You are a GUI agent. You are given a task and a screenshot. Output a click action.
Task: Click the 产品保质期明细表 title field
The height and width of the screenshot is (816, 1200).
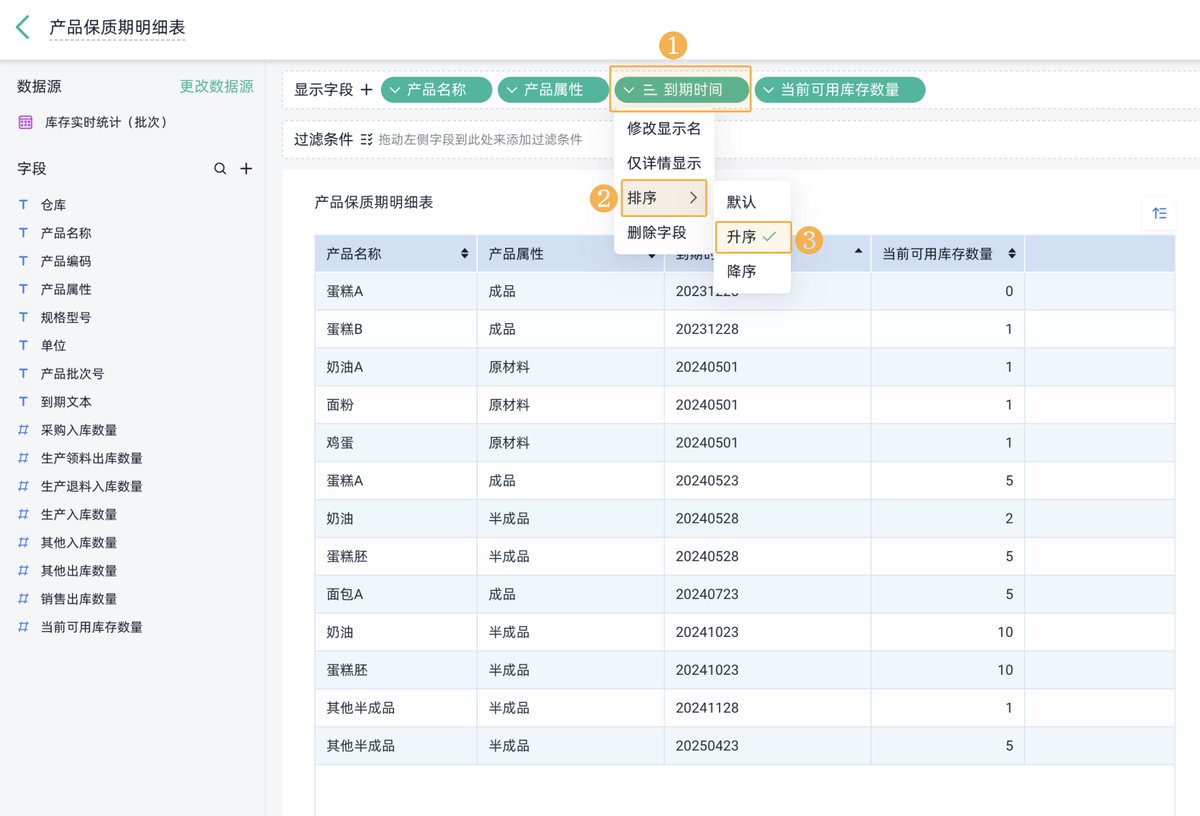[x=117, y=28]
